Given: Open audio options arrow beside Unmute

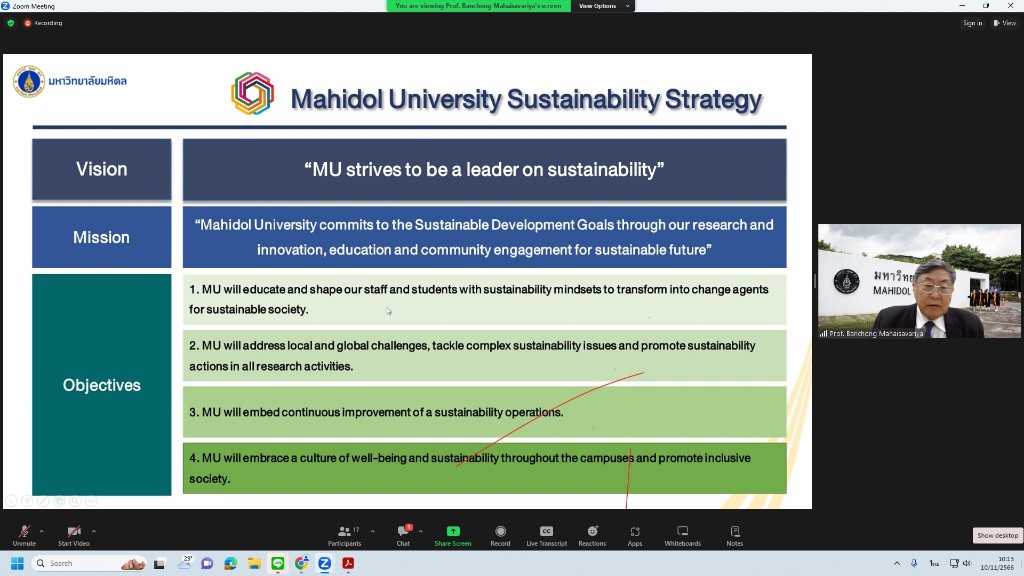Looking at the screenshot, I should point(42,531).
